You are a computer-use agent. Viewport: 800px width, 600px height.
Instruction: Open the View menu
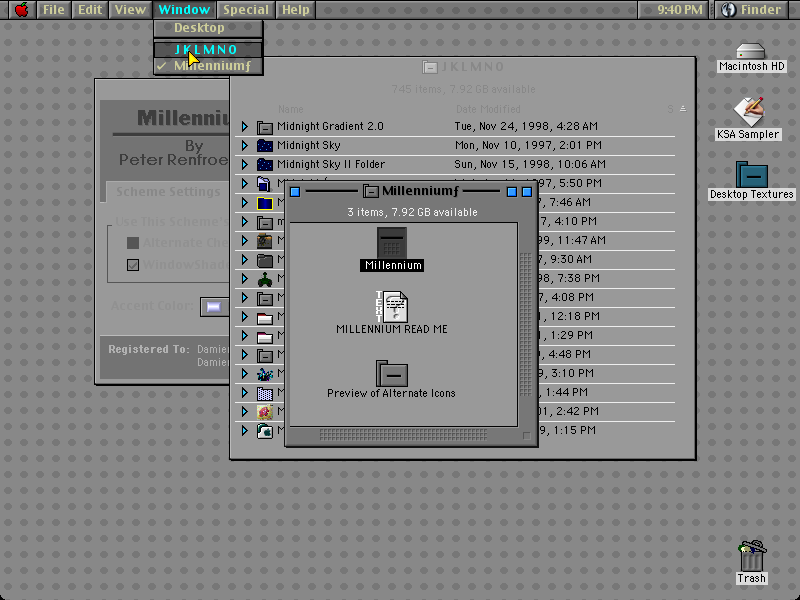[x=130, y=10]
